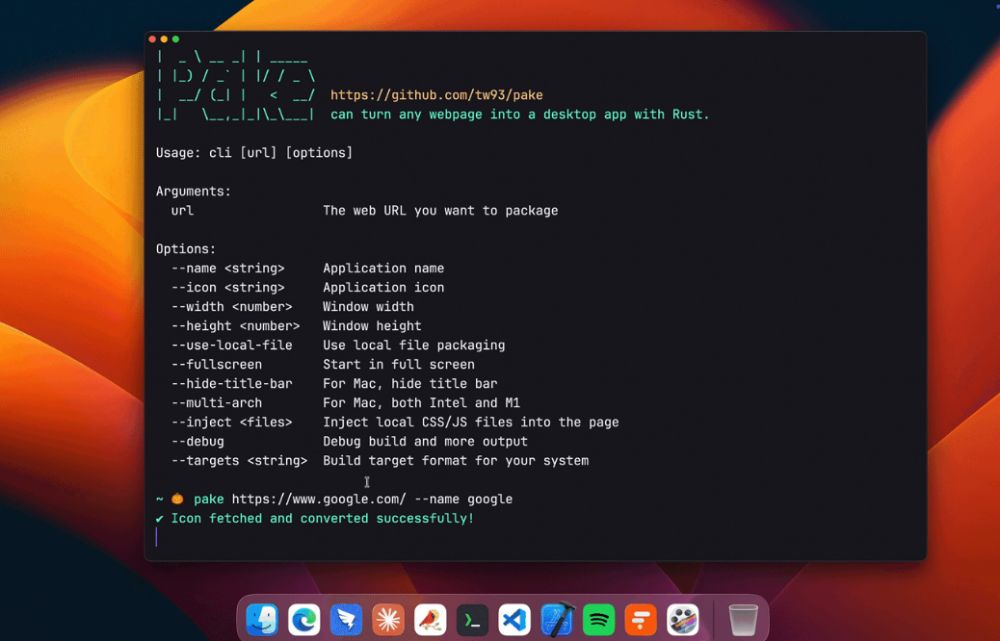Click 'Icon fetched and converted successfully!' message
This screenshot has width=1000, height=641.
tap(323, 518)
